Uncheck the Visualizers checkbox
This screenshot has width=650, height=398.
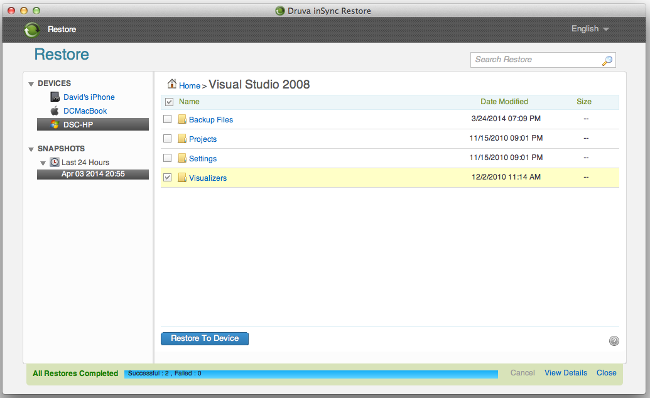(167, 177)
